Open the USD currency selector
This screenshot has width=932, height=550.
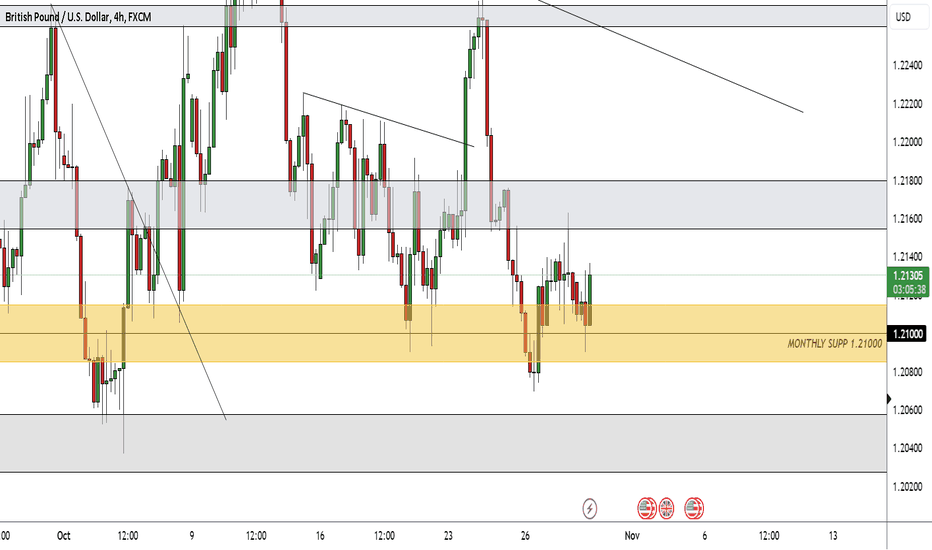tap(903, 17)
